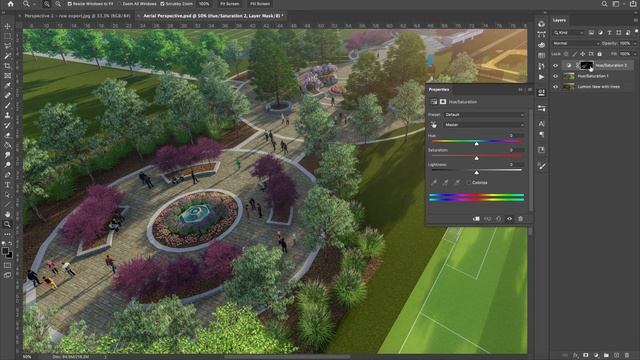Open the Master channel dropdown

coord(484,125)
